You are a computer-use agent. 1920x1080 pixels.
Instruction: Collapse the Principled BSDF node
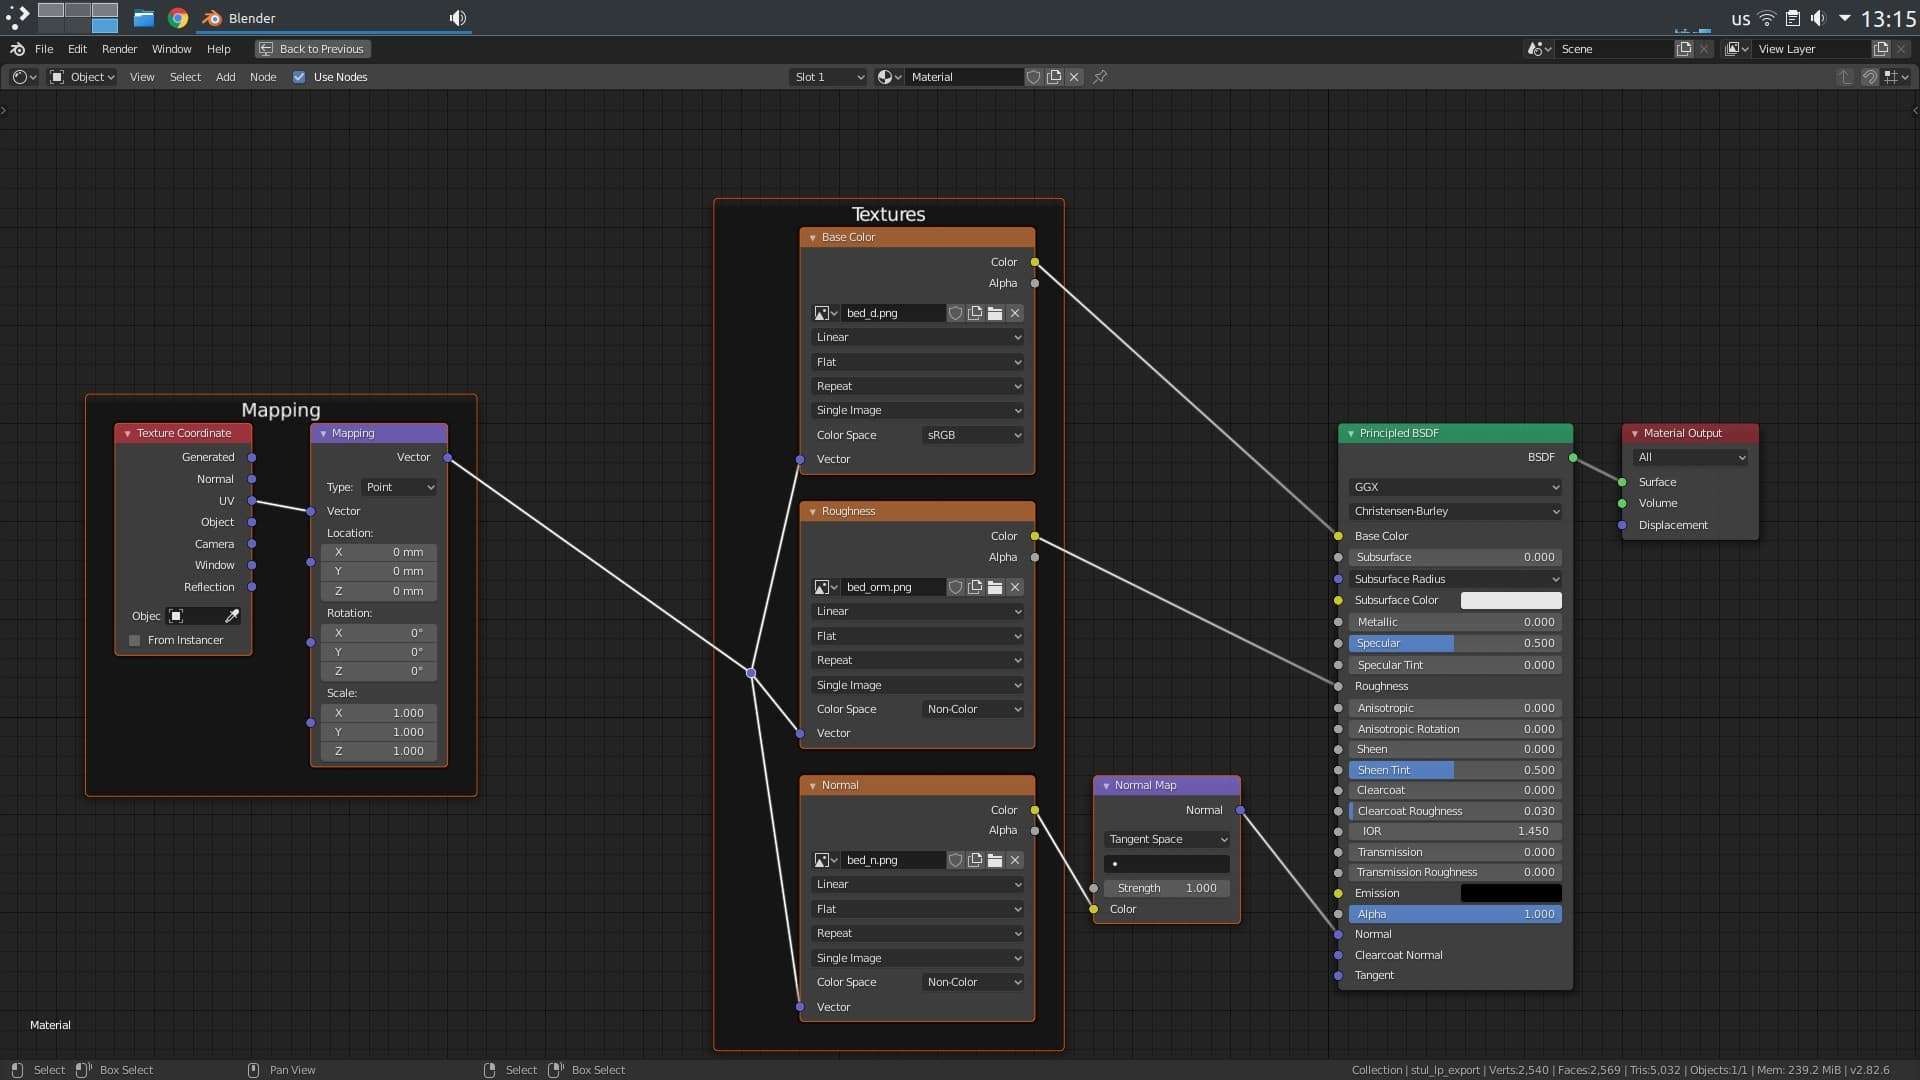(1351, 434)
